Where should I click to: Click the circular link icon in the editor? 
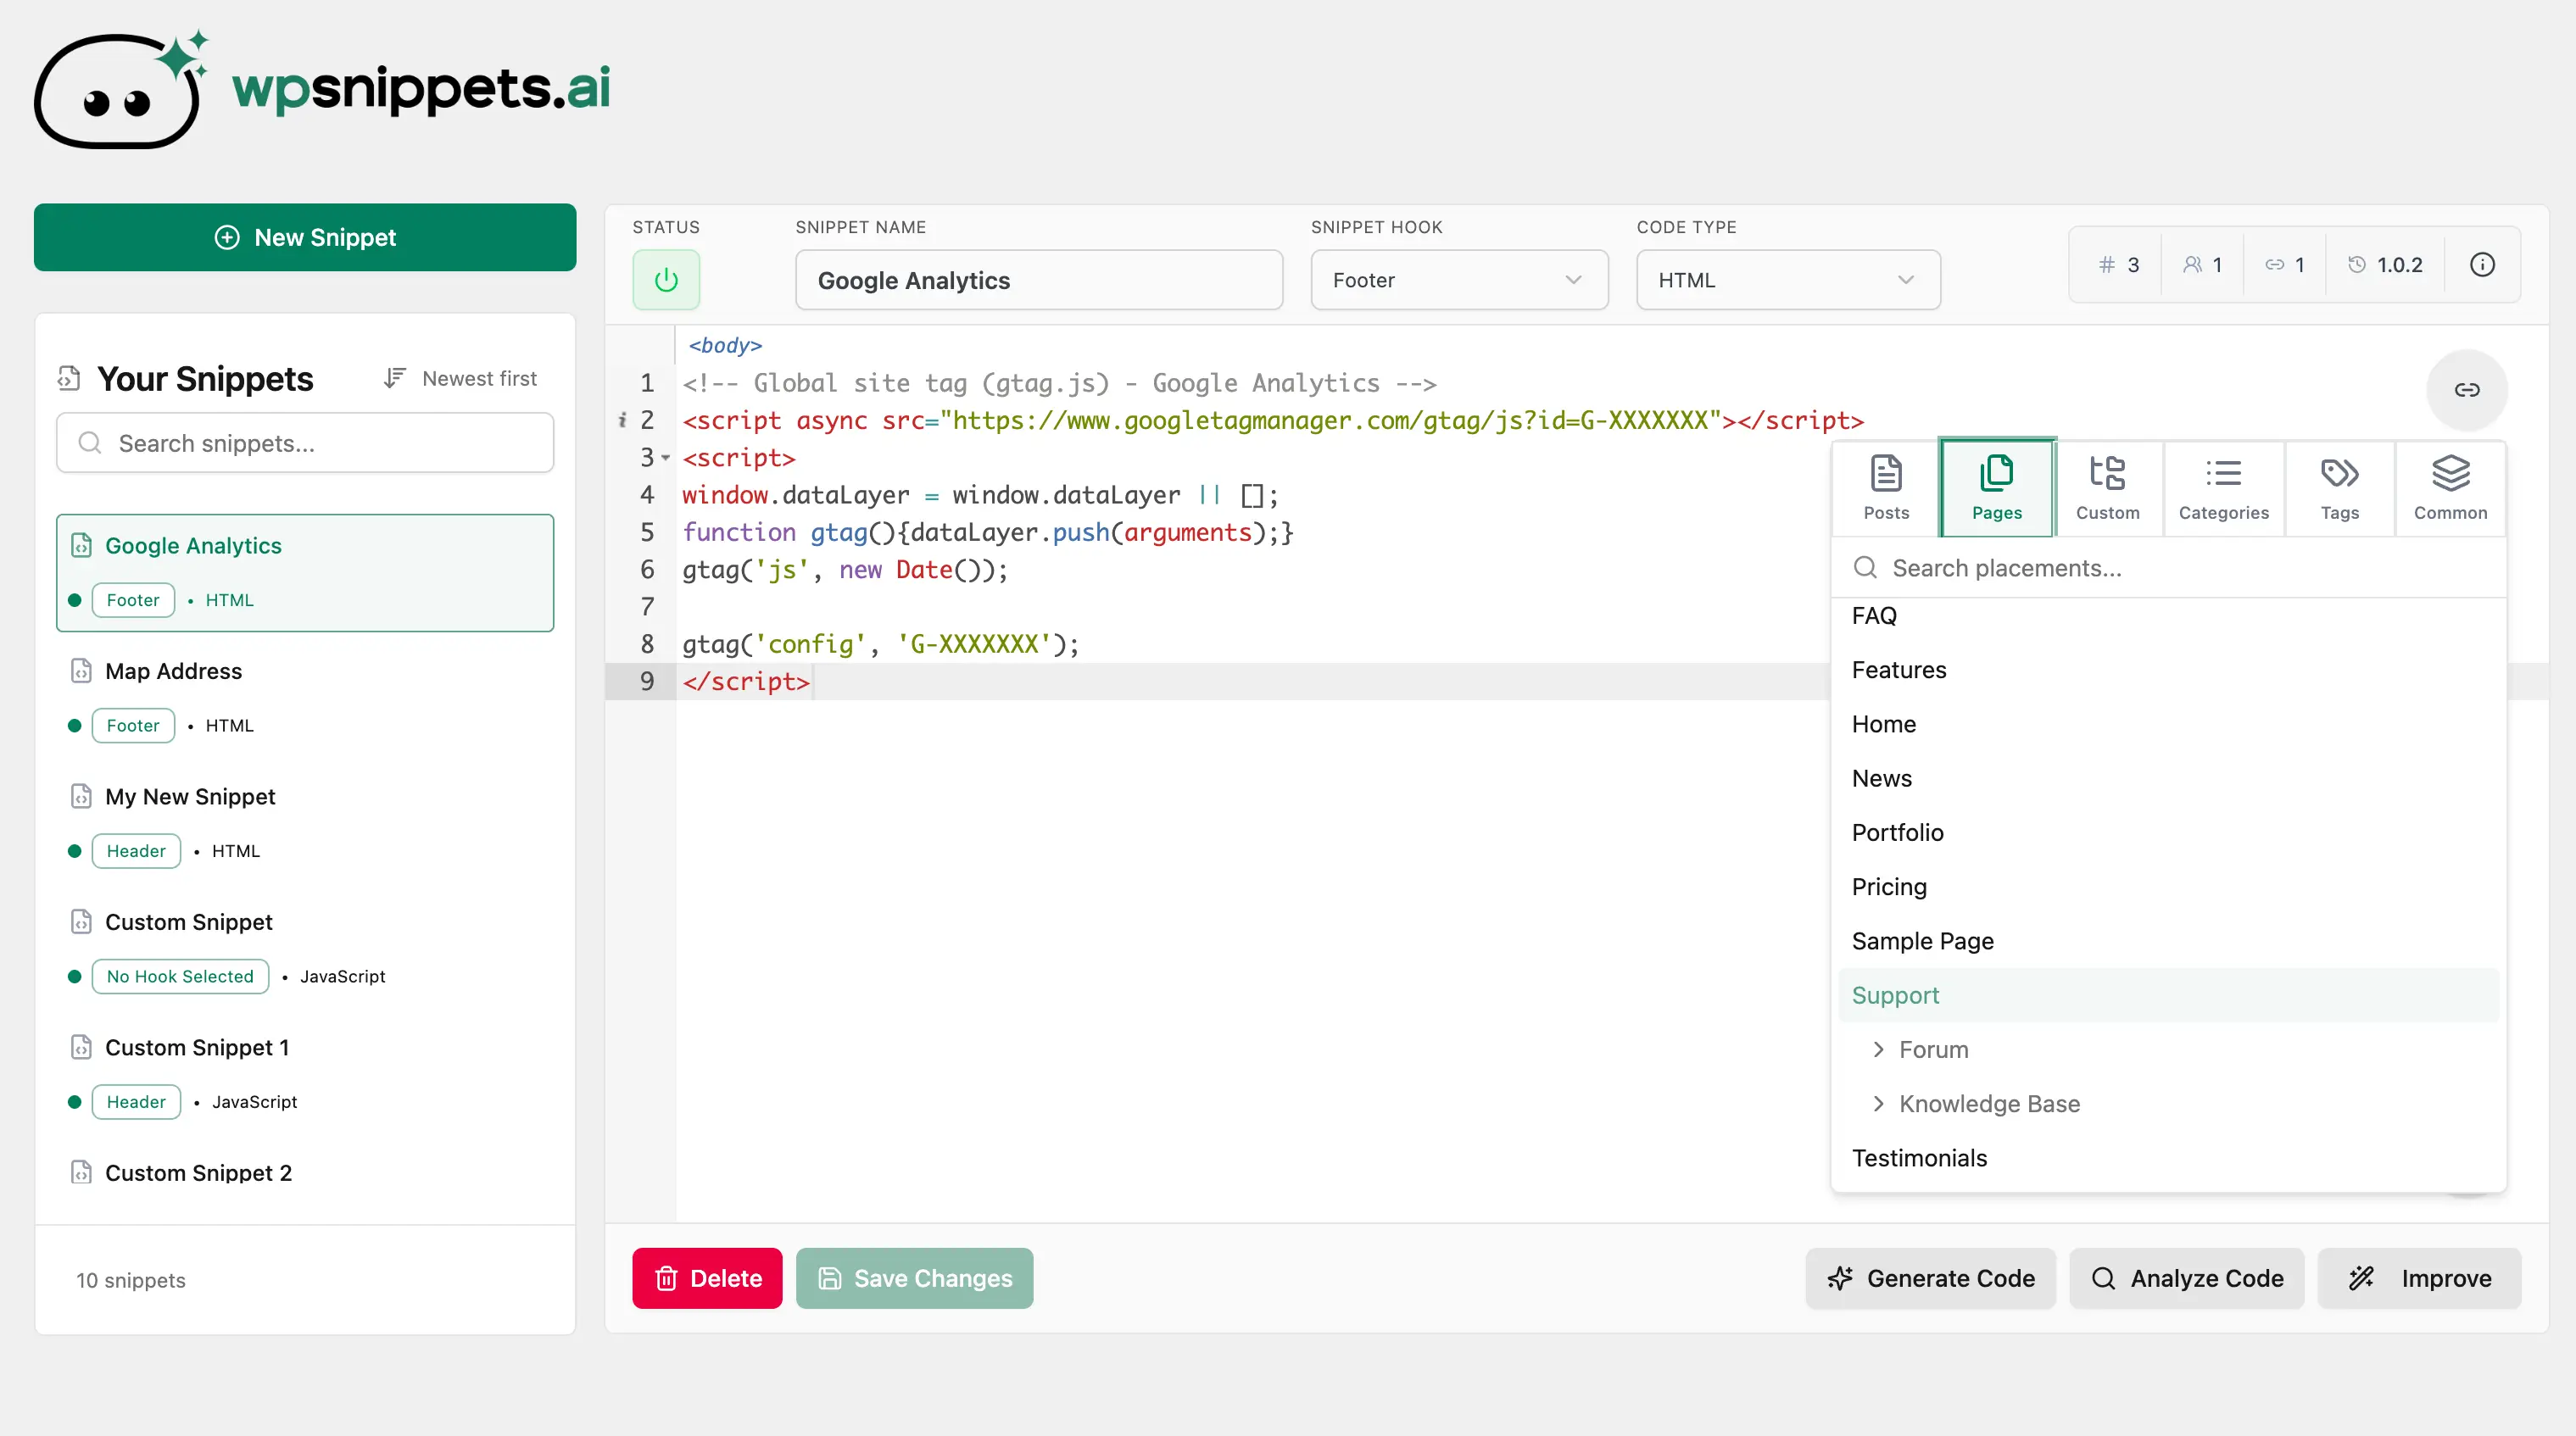tap(2467, 390)
